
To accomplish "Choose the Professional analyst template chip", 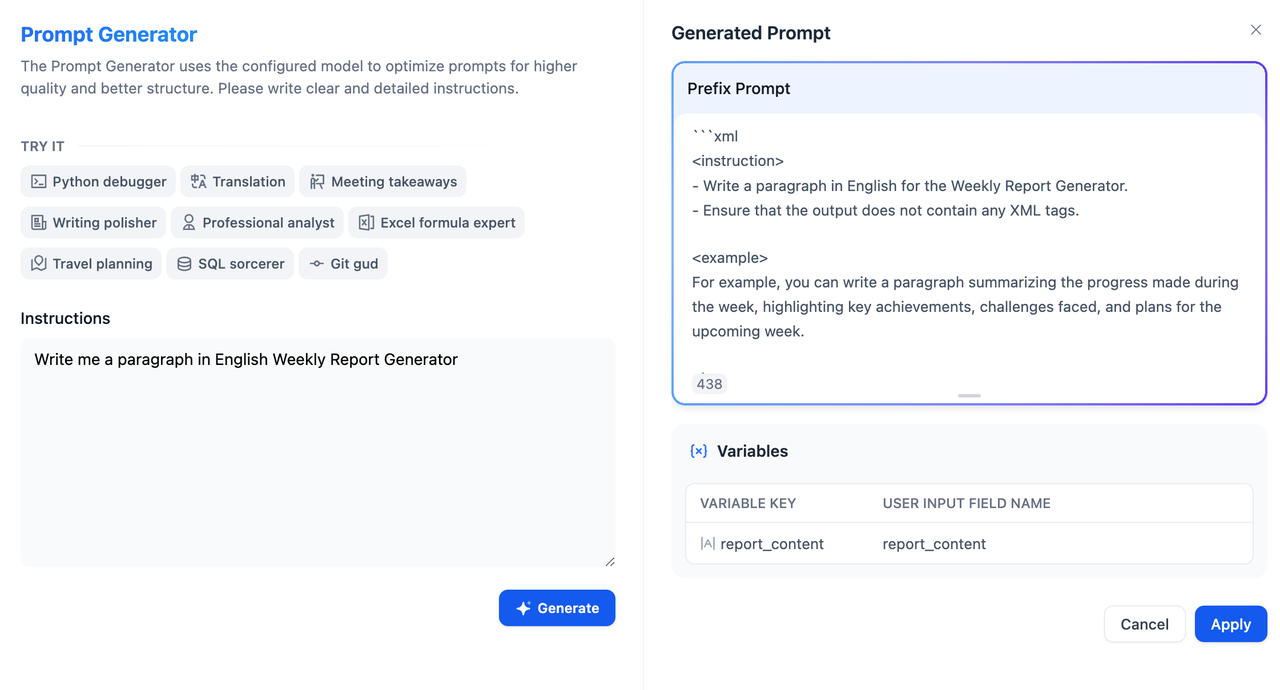I will (258, 223).
